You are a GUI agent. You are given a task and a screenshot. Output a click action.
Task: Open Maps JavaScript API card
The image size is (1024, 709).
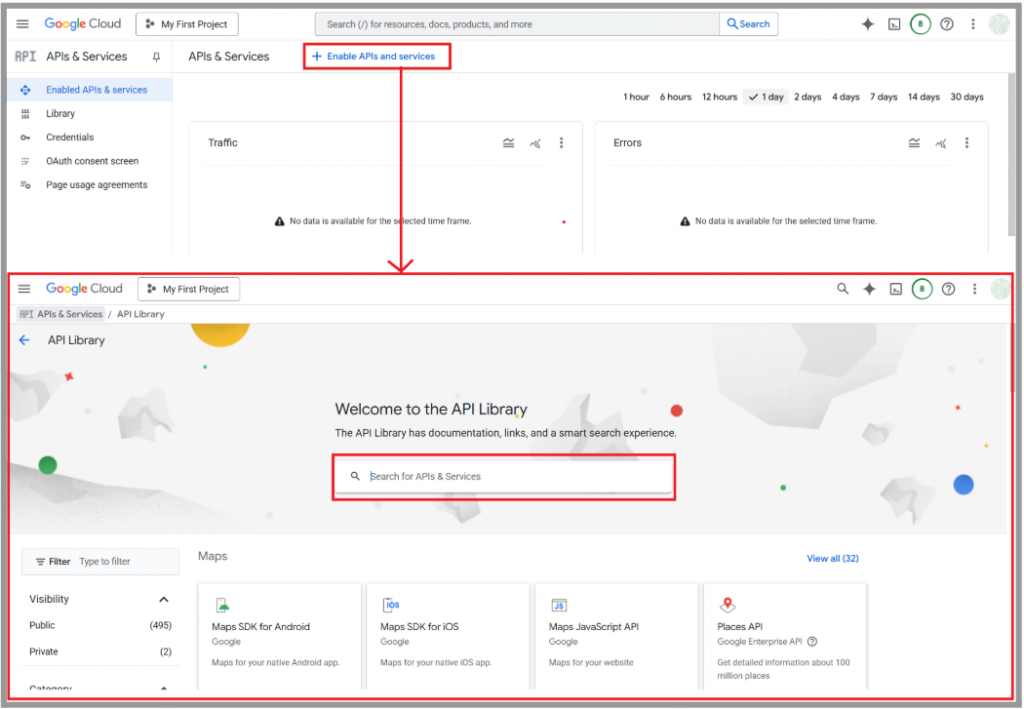tap(616, 636)
